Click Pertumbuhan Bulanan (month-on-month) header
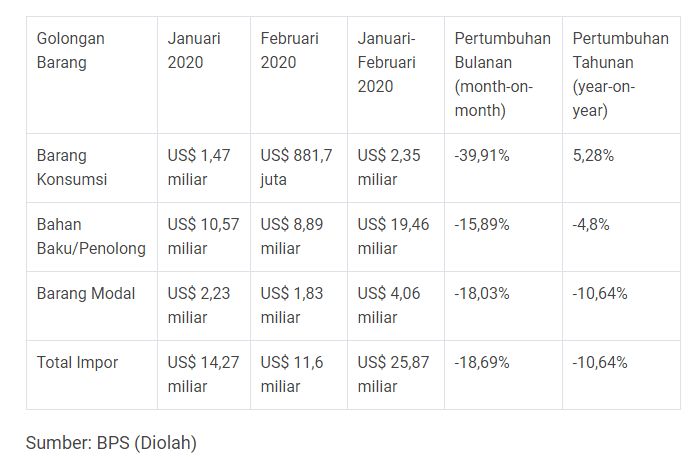The width and height of the screenshot is (698, 457). (503, 75)
